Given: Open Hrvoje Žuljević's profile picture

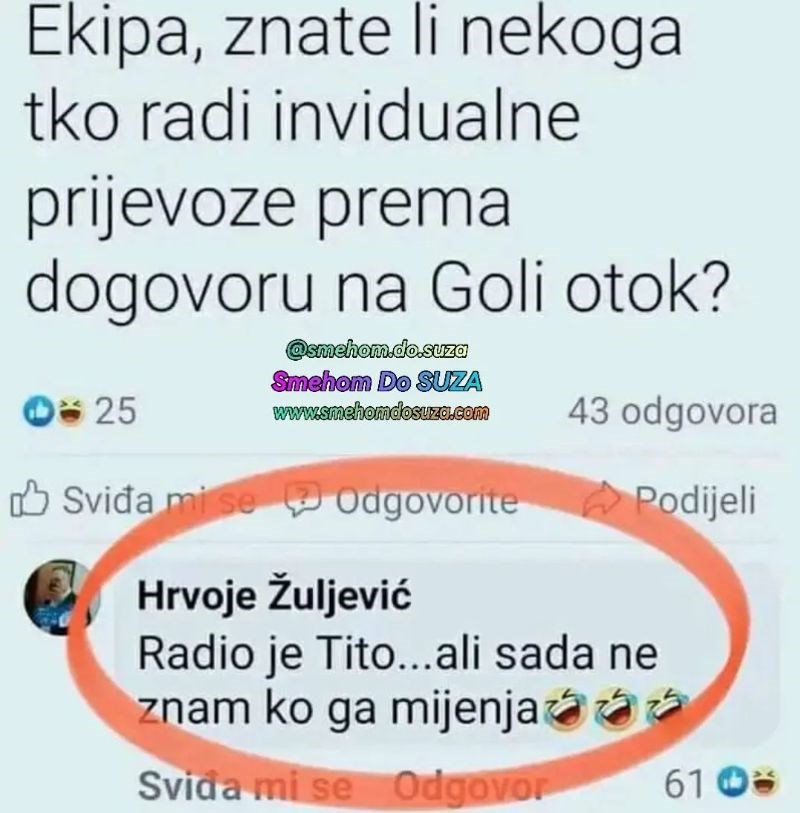Looking at the screenshot, I should (62, 597).
